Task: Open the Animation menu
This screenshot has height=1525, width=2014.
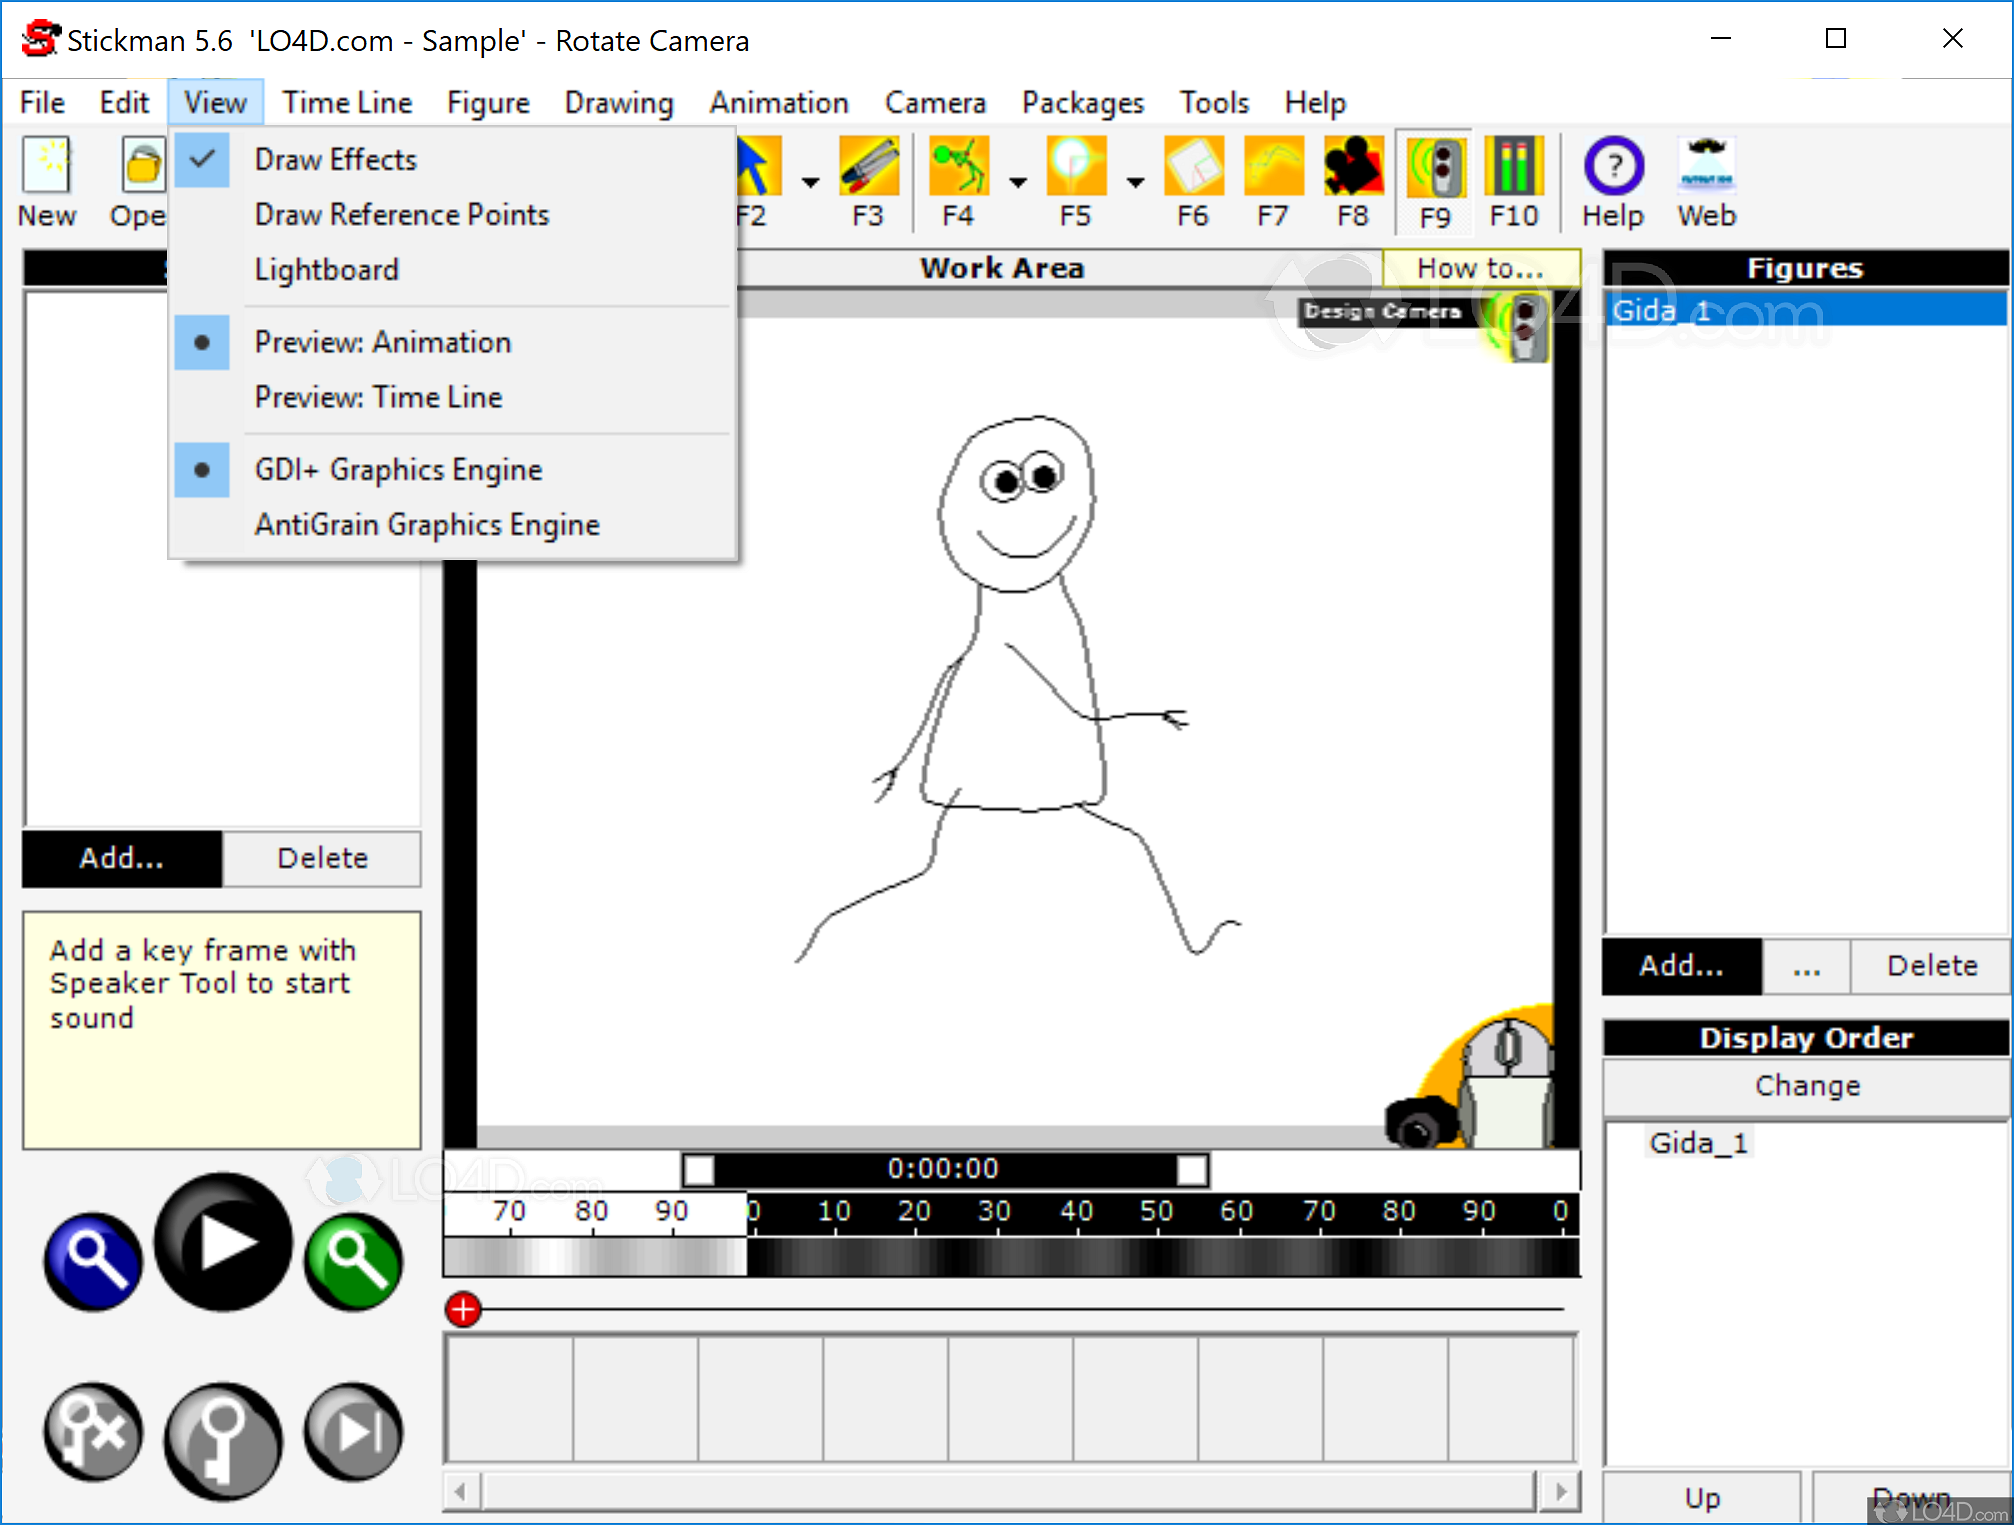Action: tap(778, 102)
